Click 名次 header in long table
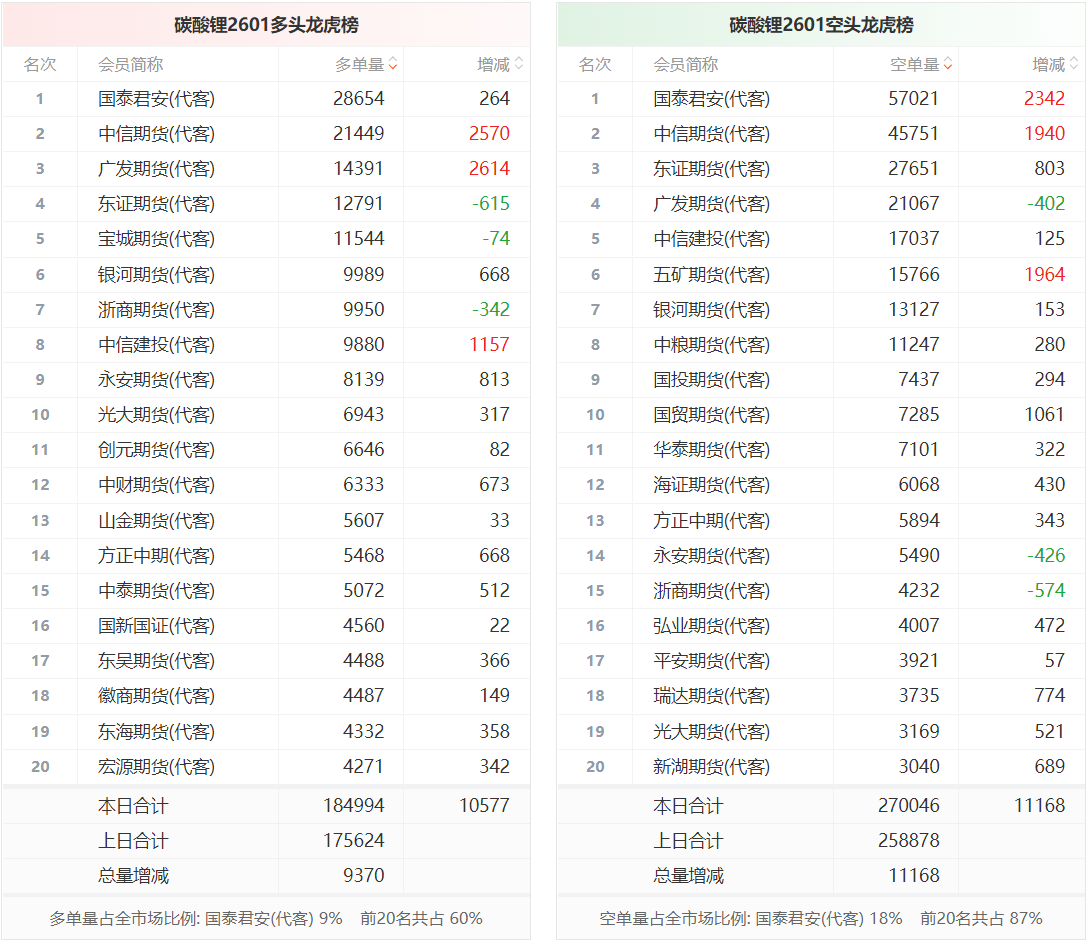This screenshot has width=1089, height=944. click(40, 65)
